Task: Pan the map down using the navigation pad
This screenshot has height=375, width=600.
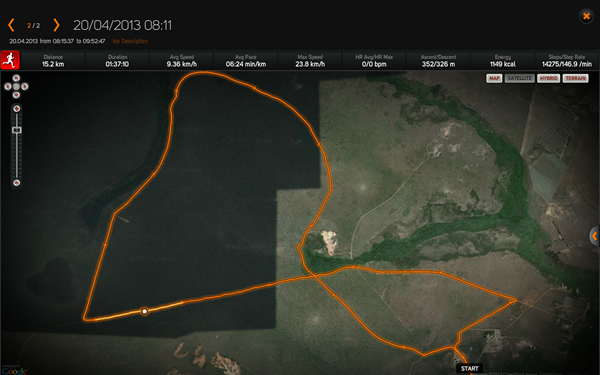Action: coord(16,95)
